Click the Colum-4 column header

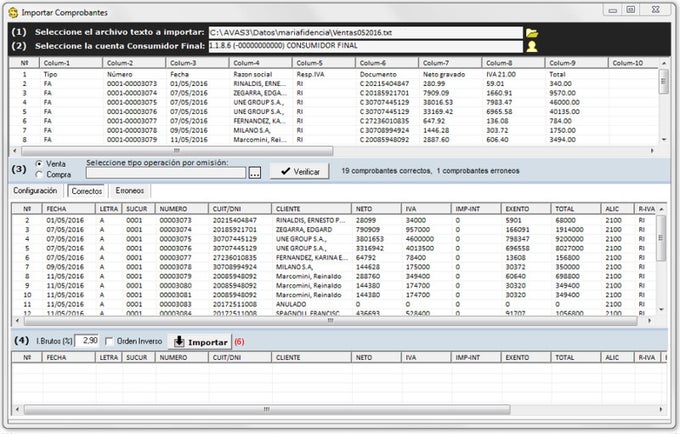coord(261,63)
